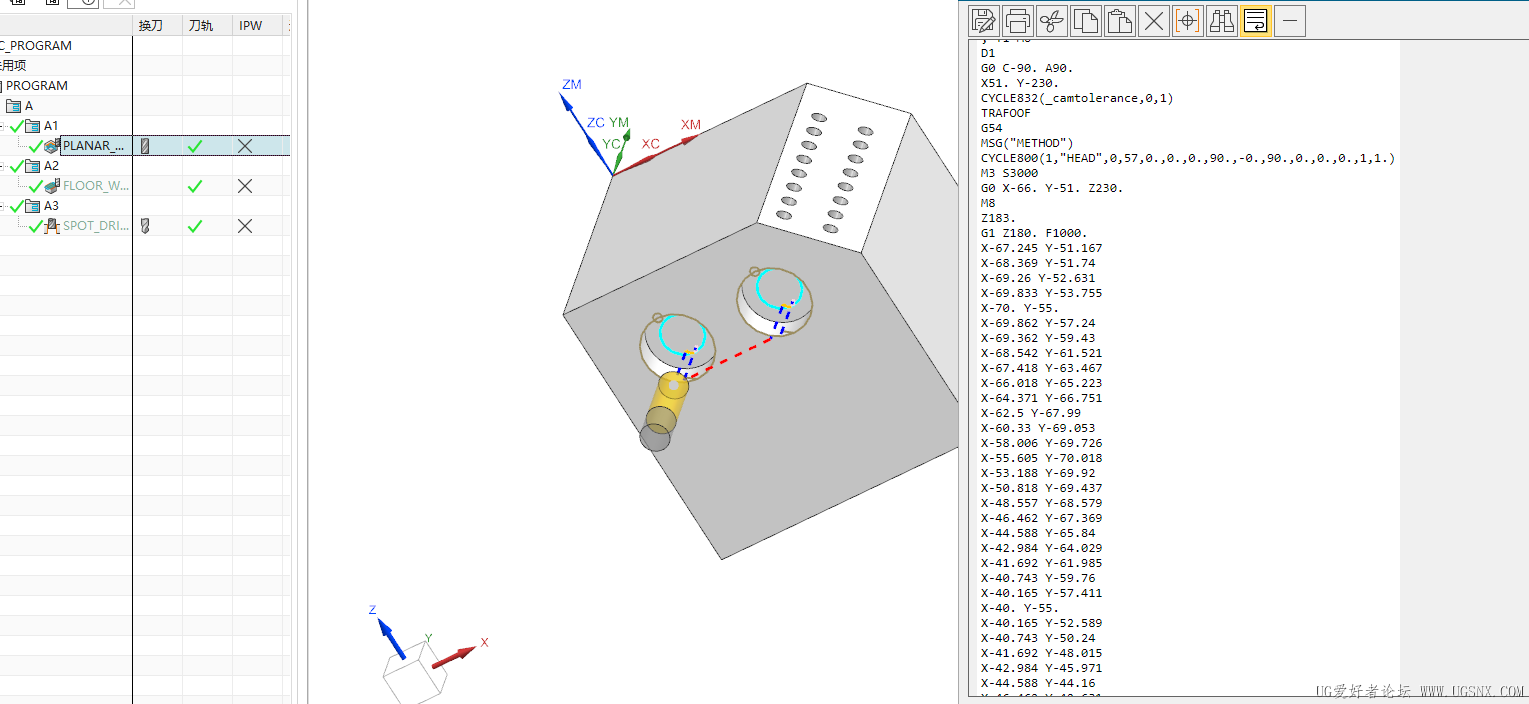Image resolution: width=1529 pixels, height=704 pixels.
Task: Click the Delete X icon in listing toolbar
Action: tap(1154, 20)
